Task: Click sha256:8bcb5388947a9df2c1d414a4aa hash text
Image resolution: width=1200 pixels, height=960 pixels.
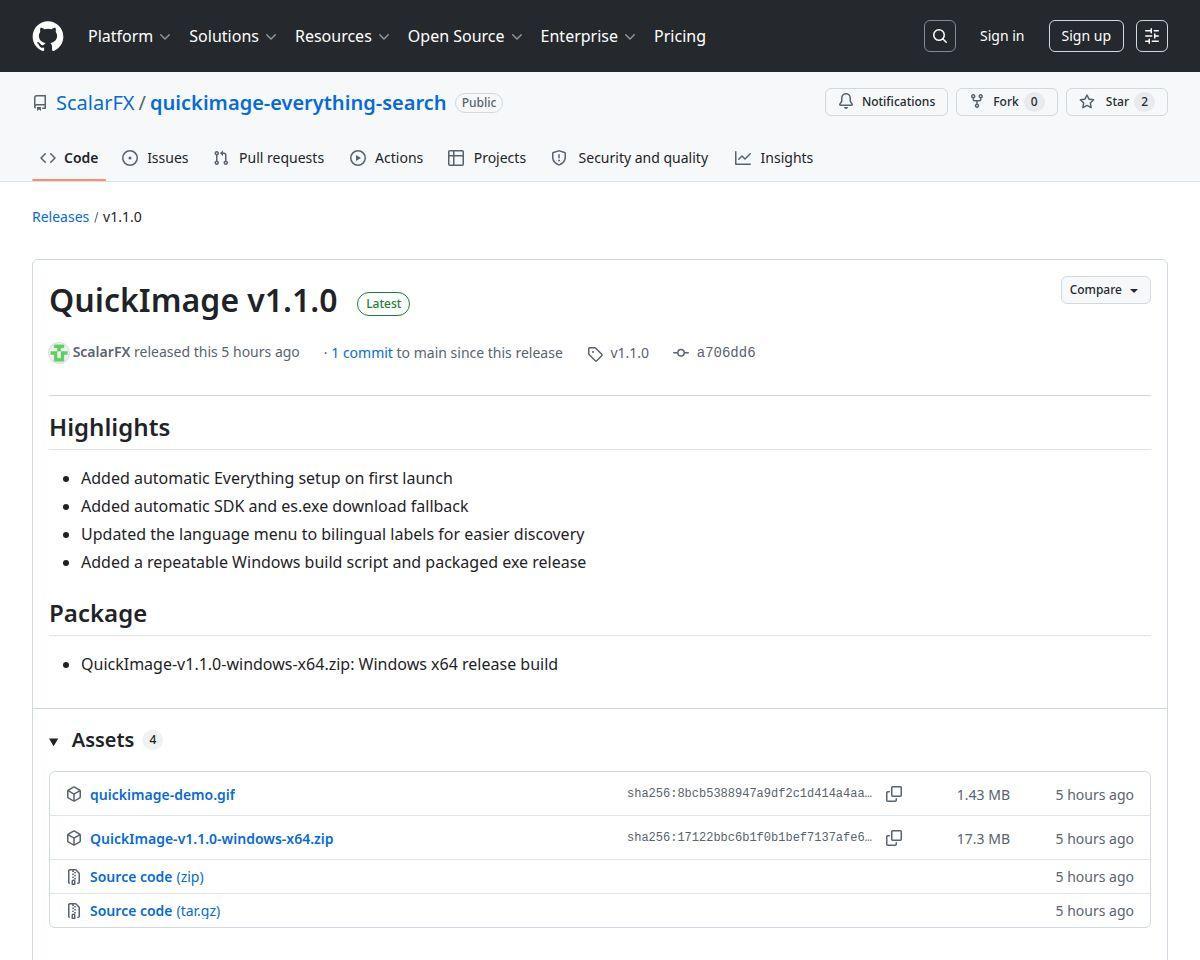Action: click(749, 794)
